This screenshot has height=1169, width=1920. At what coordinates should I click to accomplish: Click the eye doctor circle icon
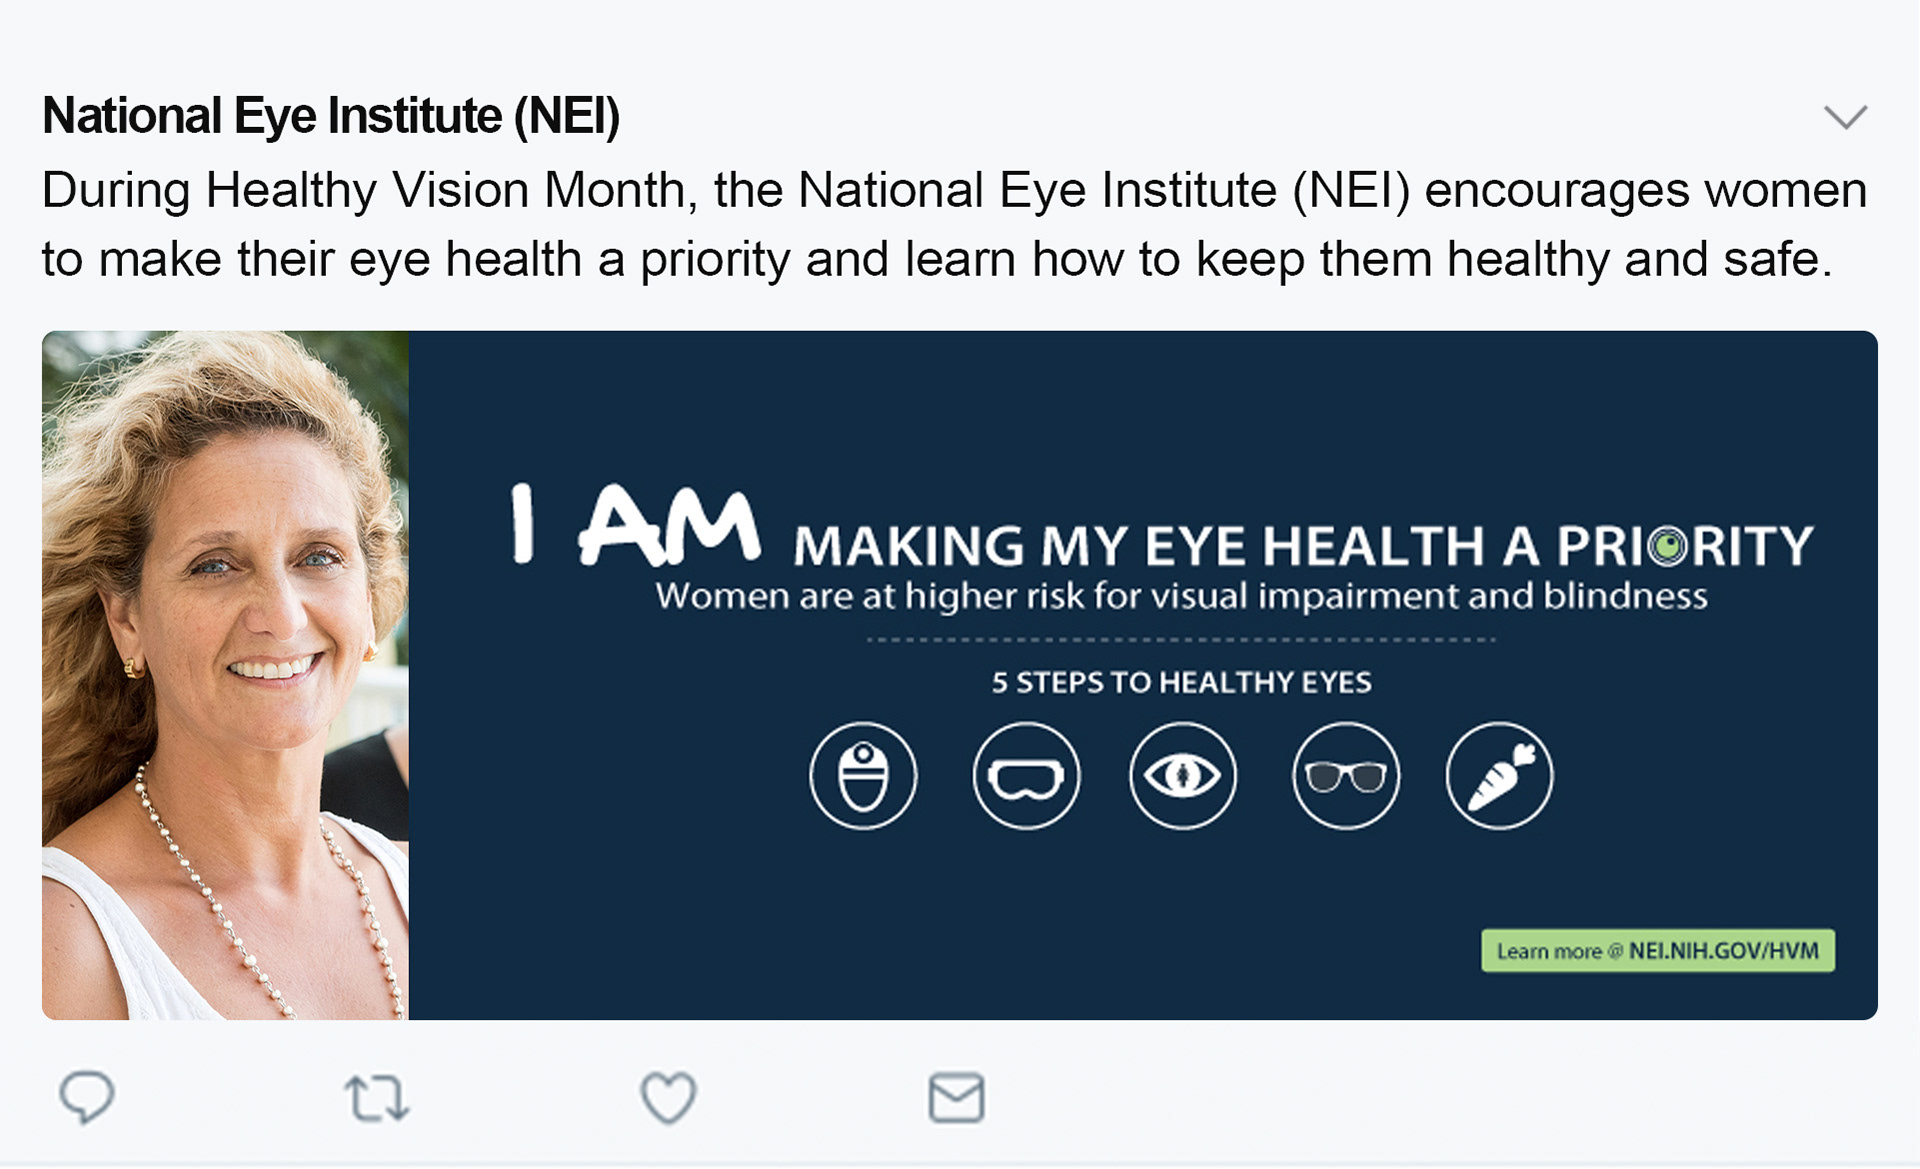point(863,776)
